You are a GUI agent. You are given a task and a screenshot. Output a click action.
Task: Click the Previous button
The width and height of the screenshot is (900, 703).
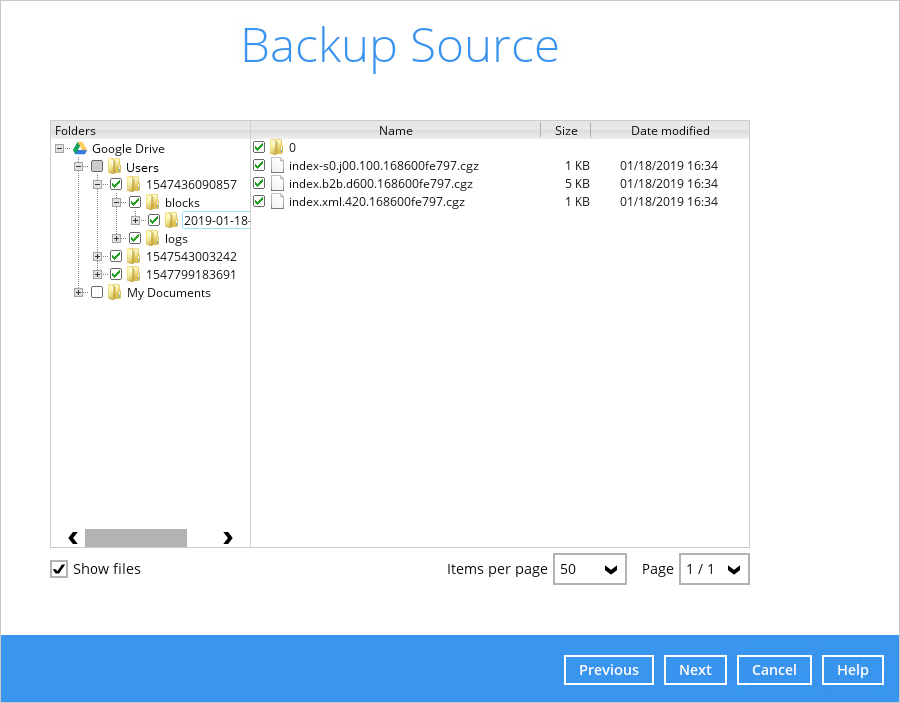[608, 670]
